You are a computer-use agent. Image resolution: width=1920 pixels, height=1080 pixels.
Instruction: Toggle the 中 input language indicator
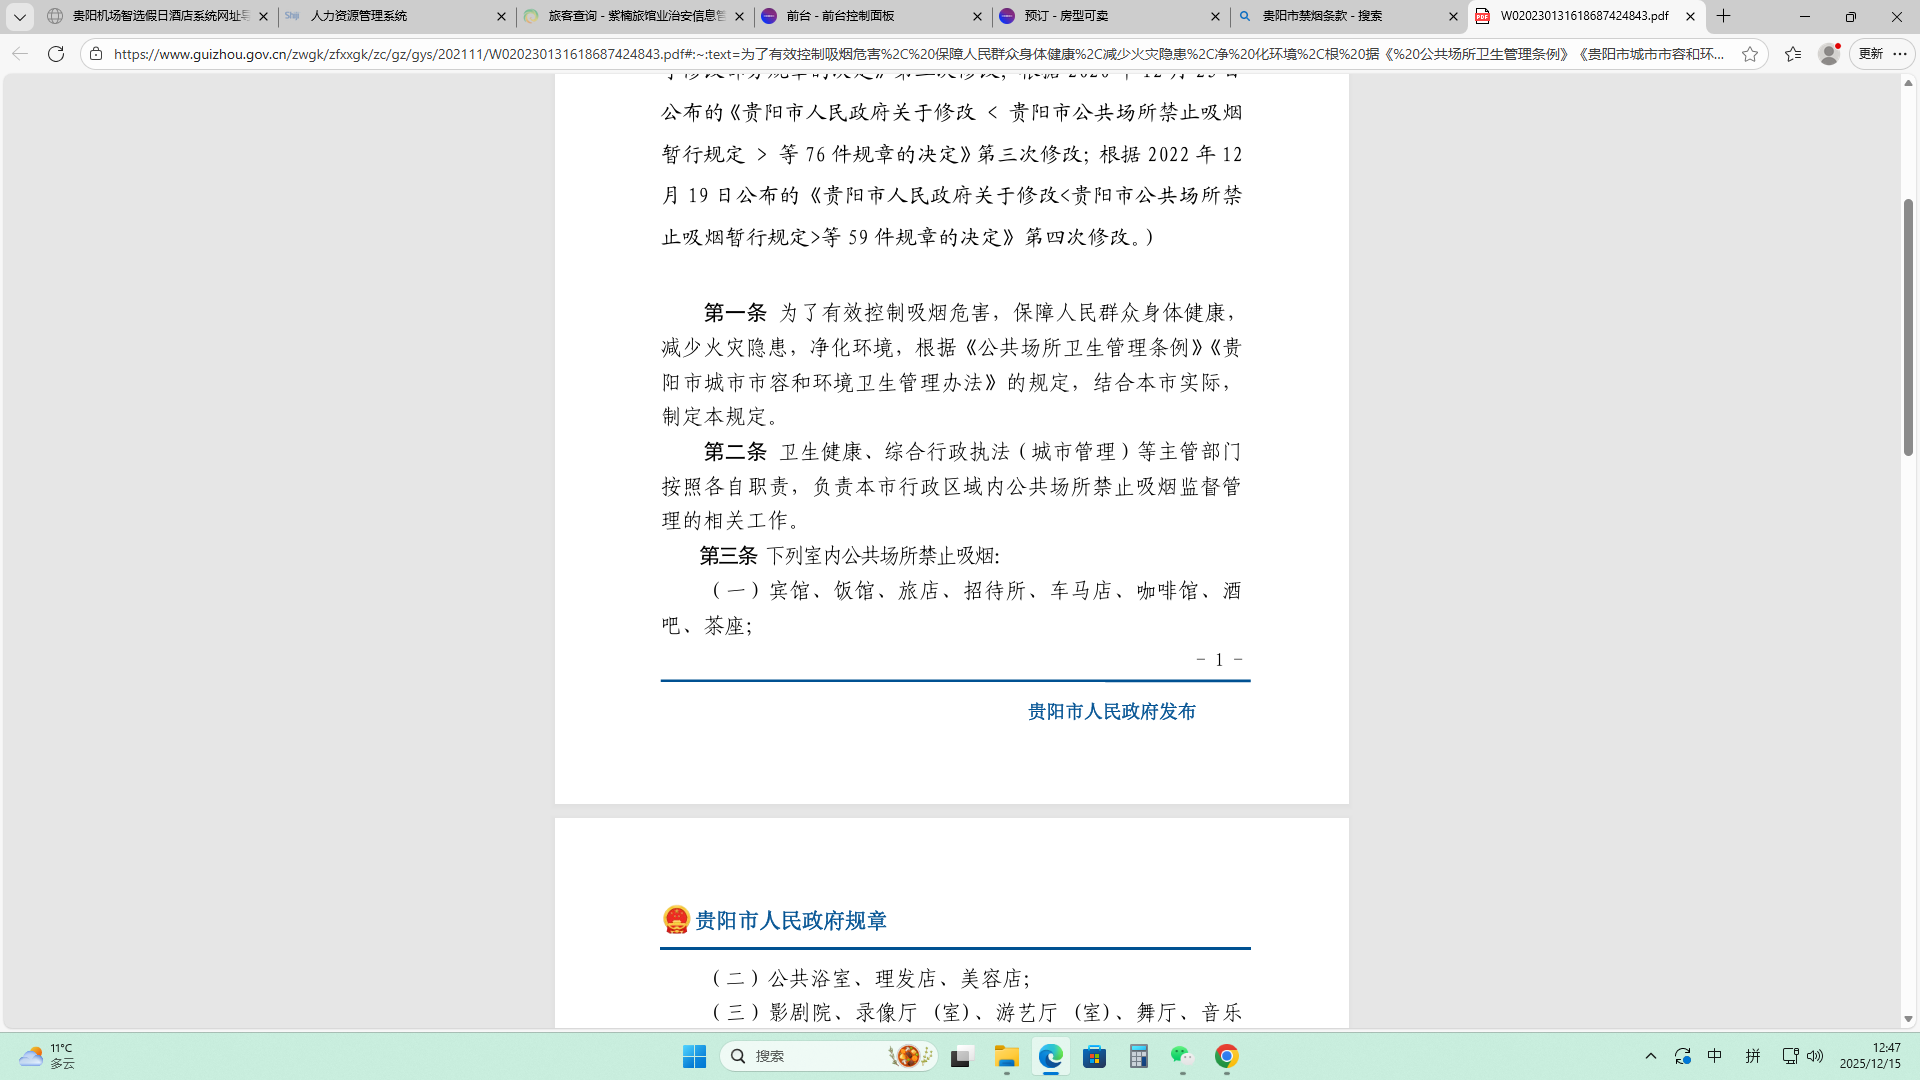click(x=1715, y=1056)
